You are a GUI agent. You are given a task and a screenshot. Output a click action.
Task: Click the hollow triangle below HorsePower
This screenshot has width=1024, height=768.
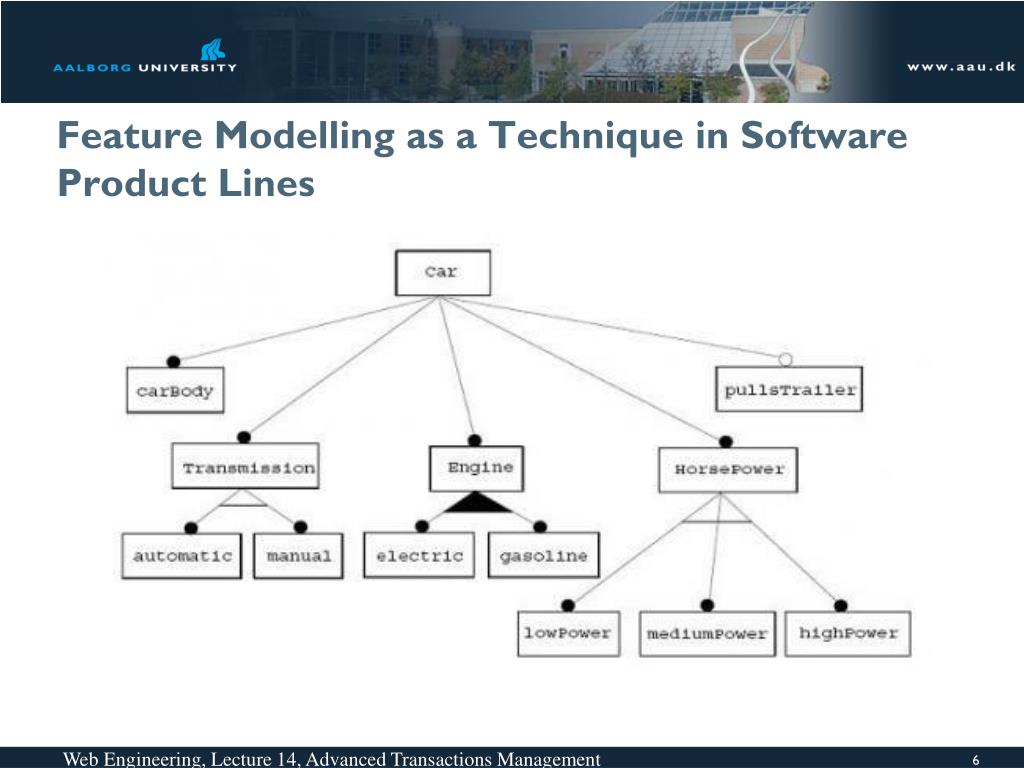pos(719,509)
